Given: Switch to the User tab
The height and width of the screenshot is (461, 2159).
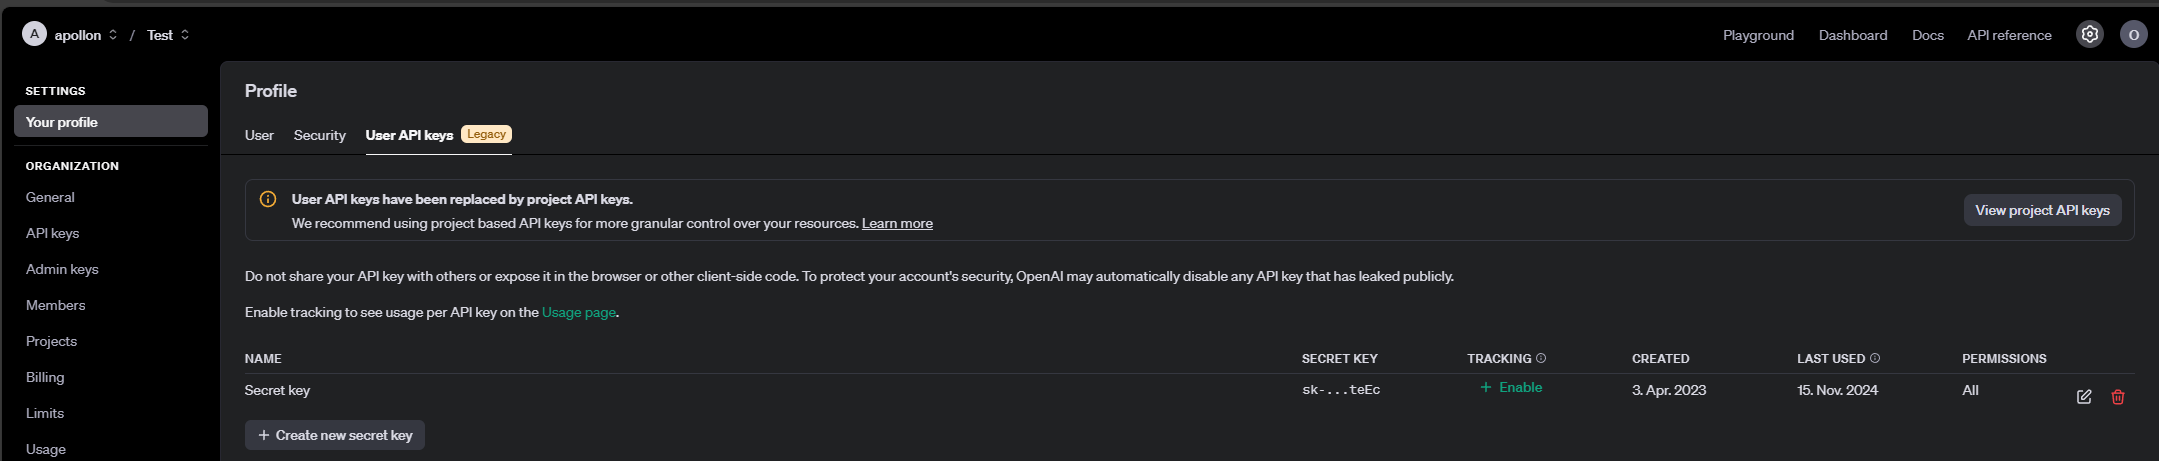Looking at the screenshot, I should [259, 135].
